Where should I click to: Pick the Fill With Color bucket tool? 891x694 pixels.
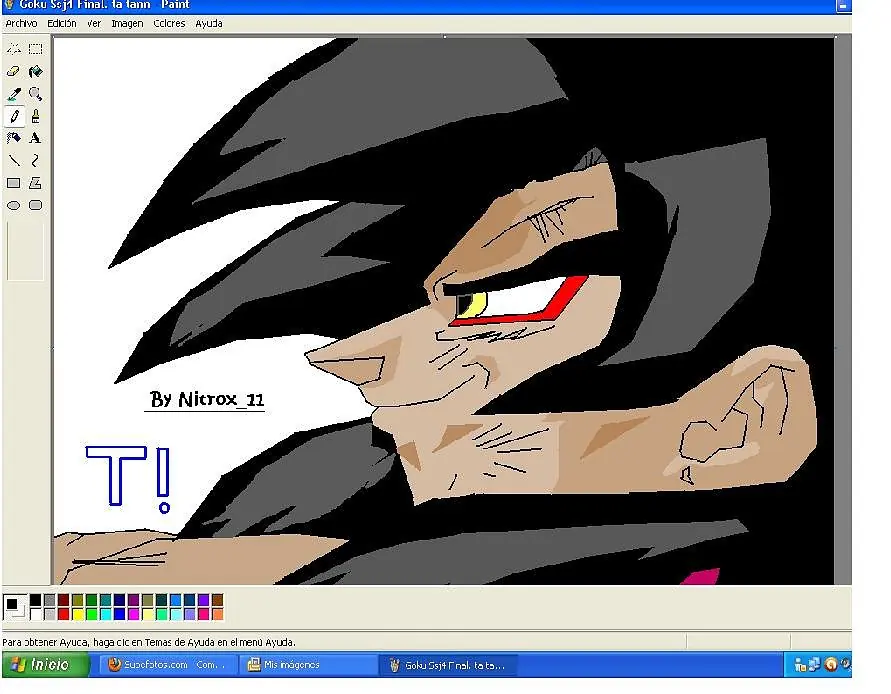pos(35,72)
